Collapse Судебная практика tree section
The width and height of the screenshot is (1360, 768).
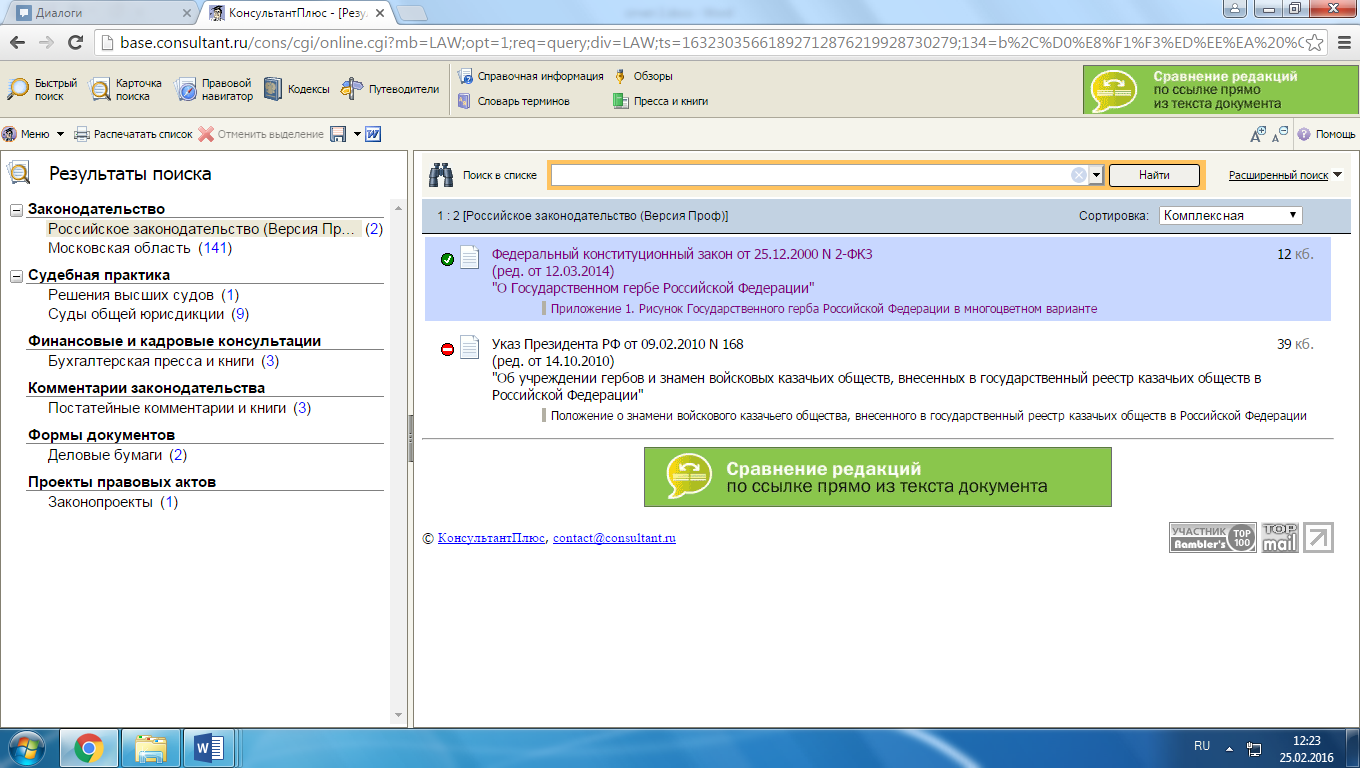coord(17,276)
